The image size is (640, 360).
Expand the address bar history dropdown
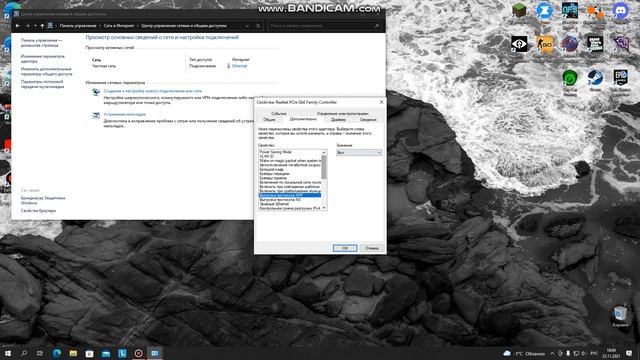[247, 26]
